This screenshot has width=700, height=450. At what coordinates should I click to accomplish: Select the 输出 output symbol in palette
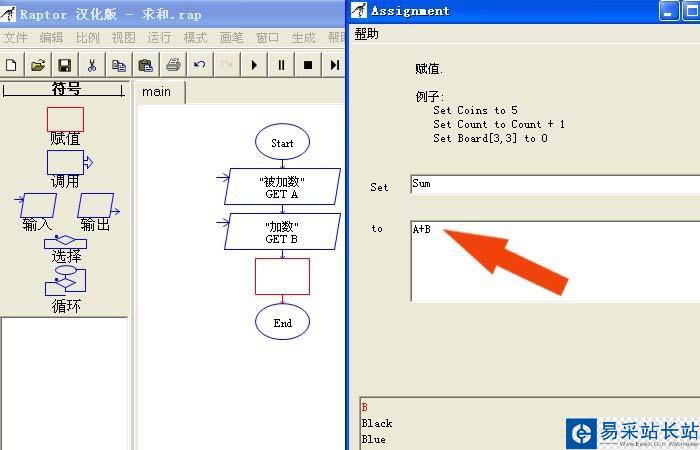pos(98,212)
